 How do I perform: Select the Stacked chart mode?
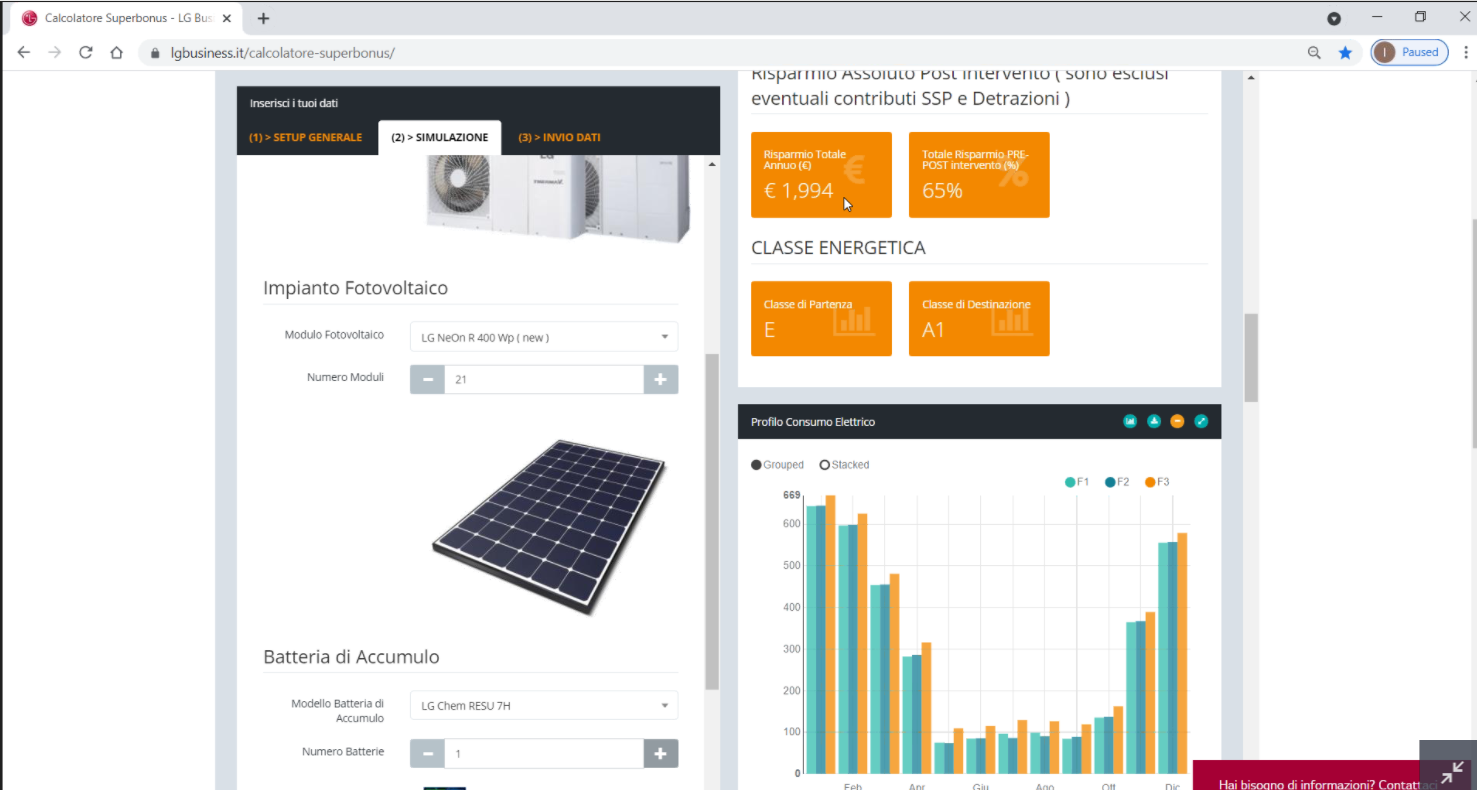(844, 465)
